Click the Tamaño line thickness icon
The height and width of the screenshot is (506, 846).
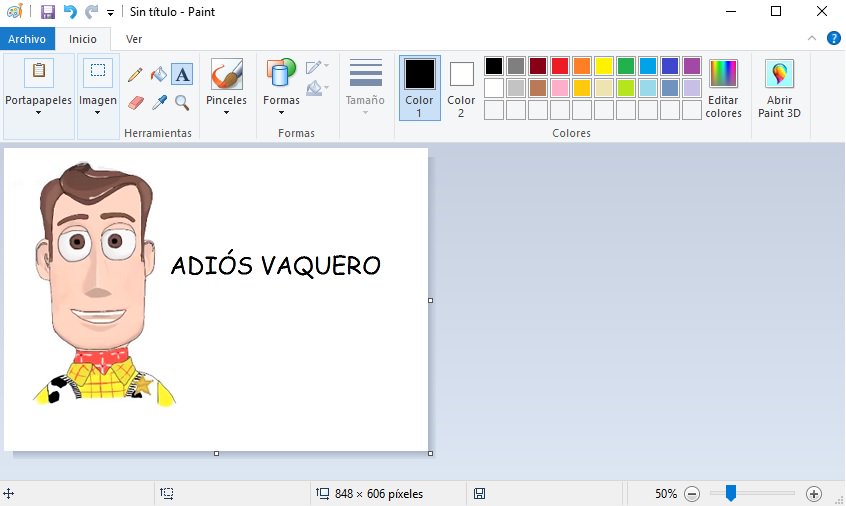(366, 73)
